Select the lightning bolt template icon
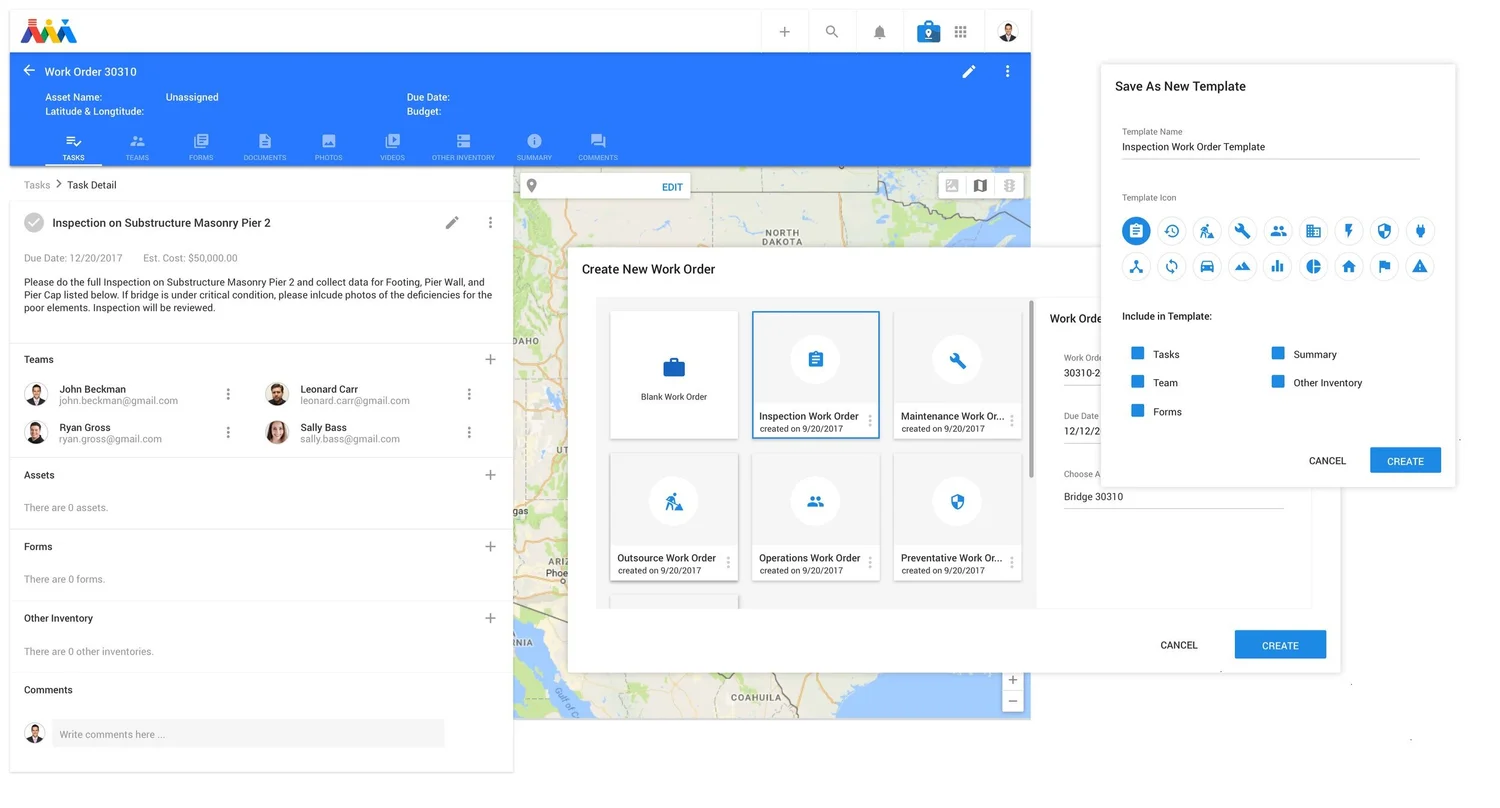 click(1349, 231)
